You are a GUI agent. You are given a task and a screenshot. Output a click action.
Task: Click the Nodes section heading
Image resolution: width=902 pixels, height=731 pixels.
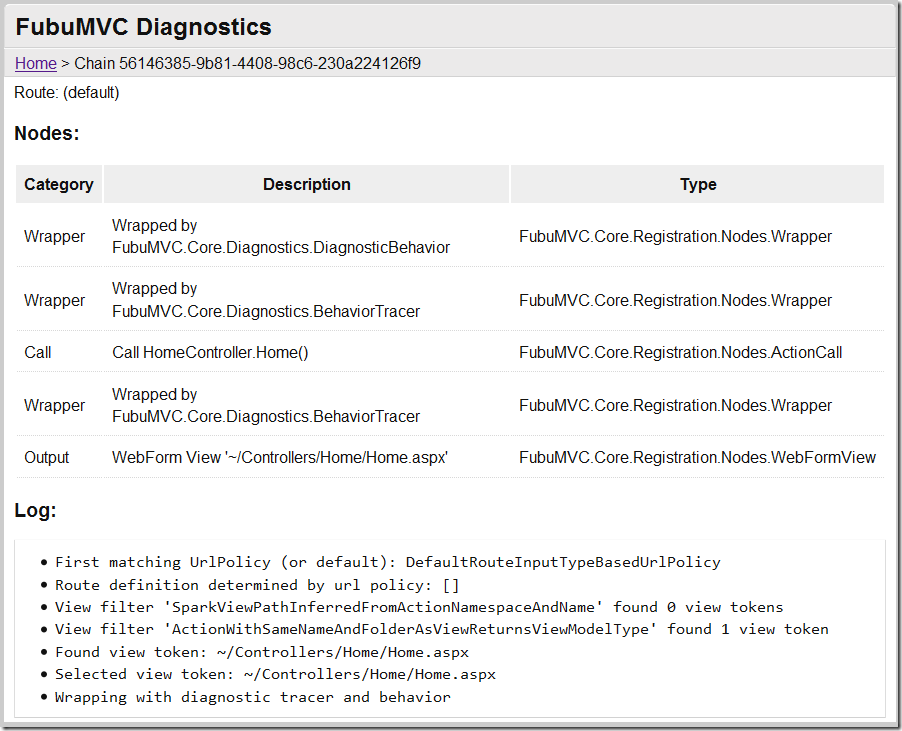(x=47, y=133)
